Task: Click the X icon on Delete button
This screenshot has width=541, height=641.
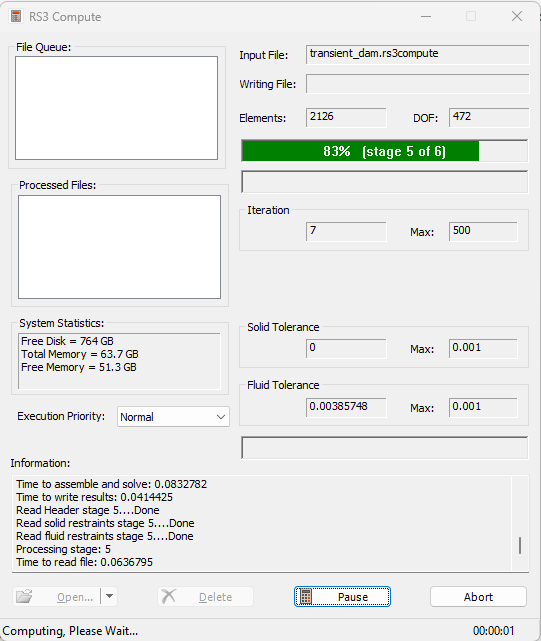Action: coord(168,596)
